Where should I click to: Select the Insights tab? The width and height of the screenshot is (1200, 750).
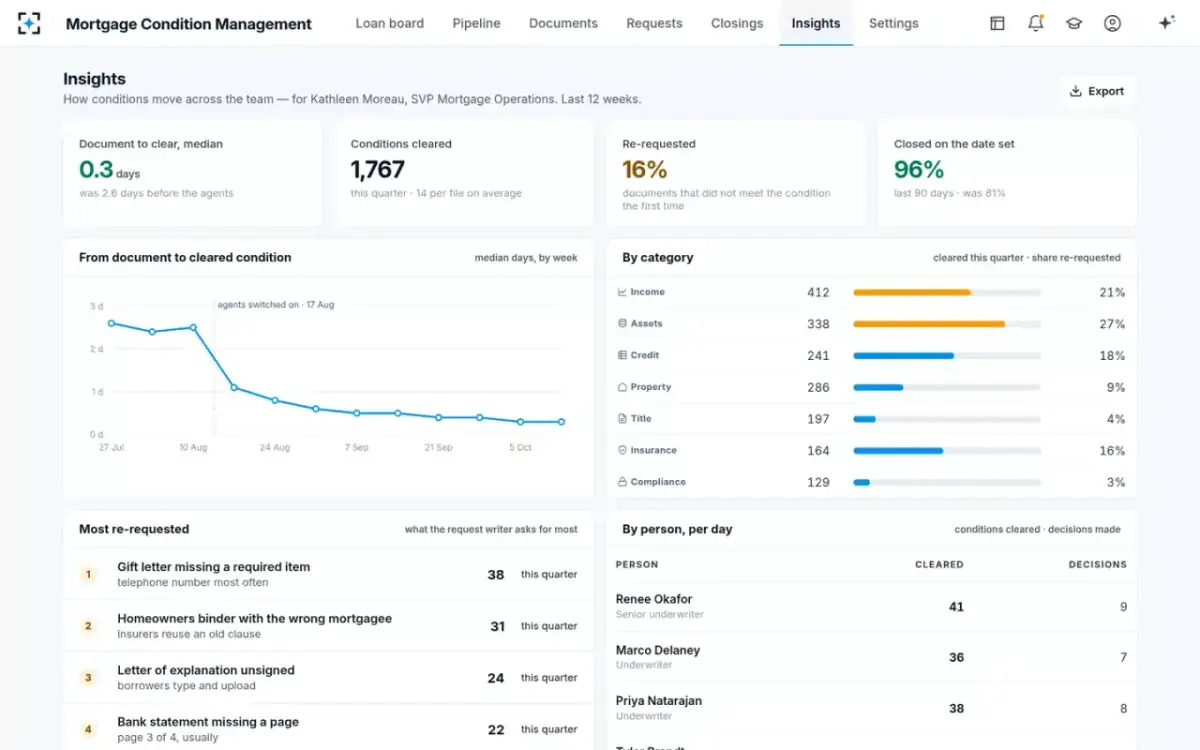click(x=816, y=23)
